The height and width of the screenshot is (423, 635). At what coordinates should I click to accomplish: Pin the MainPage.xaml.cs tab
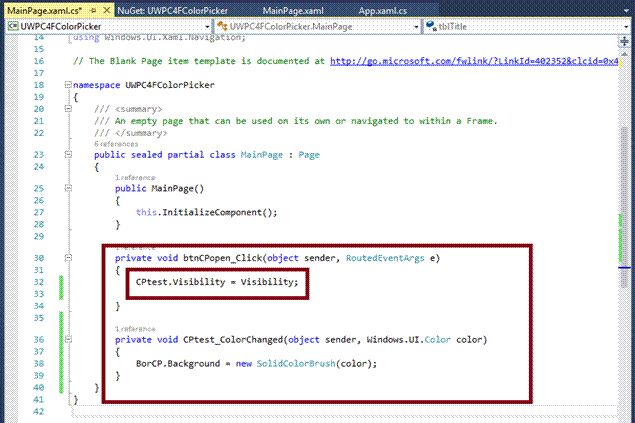point(93,11)
